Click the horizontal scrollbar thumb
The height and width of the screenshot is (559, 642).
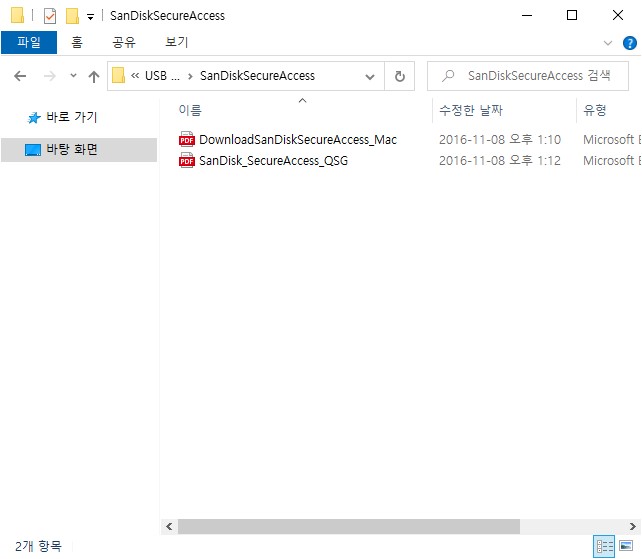click(349, 527)
